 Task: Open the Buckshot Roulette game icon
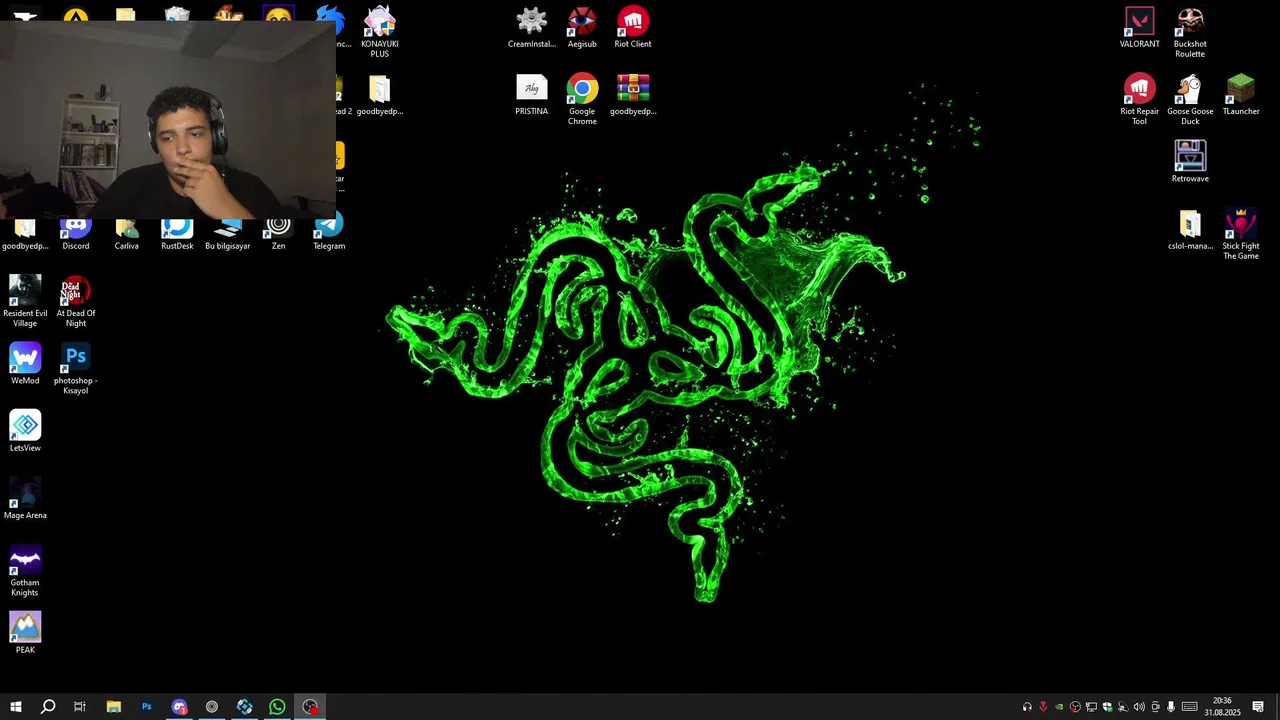pos(1190,31)
